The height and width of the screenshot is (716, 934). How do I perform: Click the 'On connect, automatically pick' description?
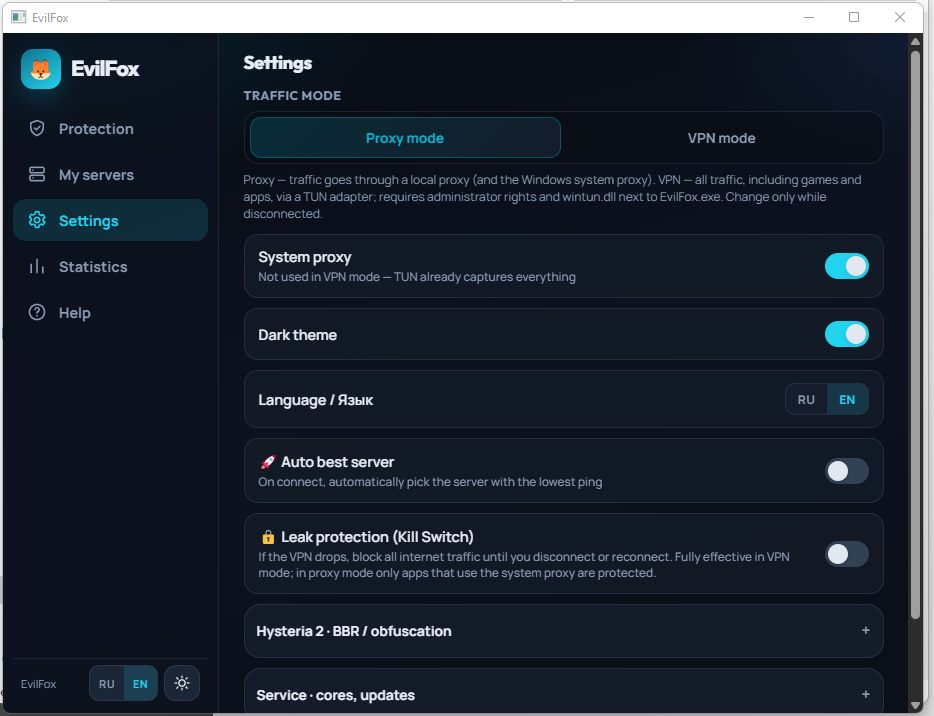(x=430, y=482)
